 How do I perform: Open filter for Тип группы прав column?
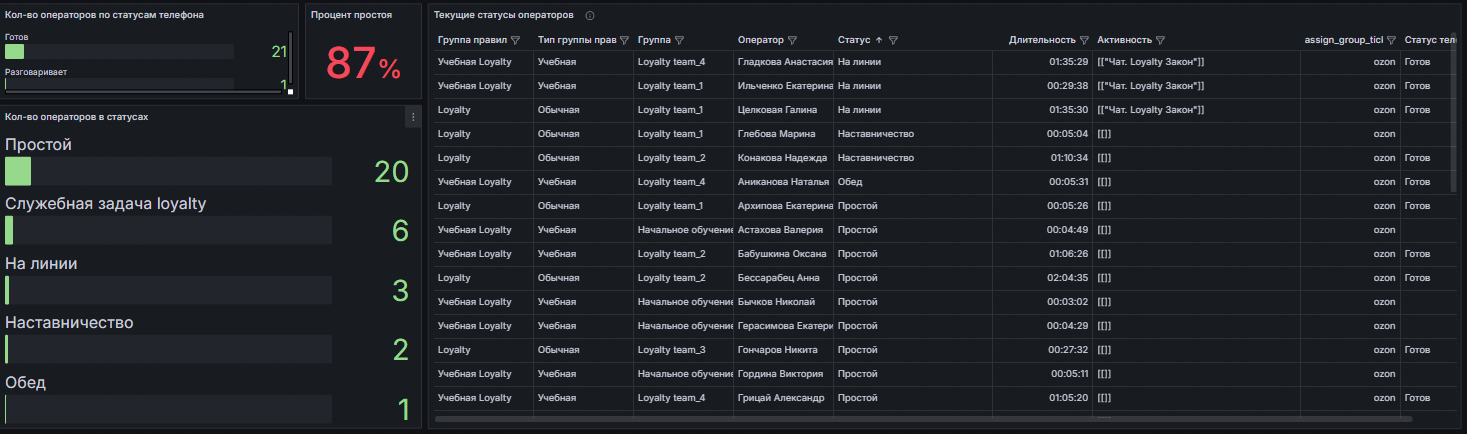624,40
